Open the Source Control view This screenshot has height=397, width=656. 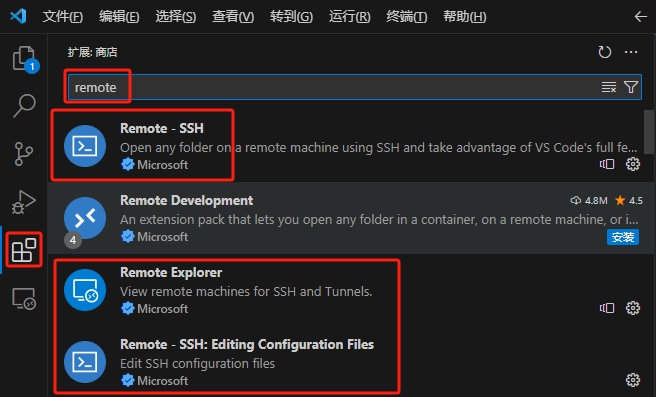coord(24,154)
